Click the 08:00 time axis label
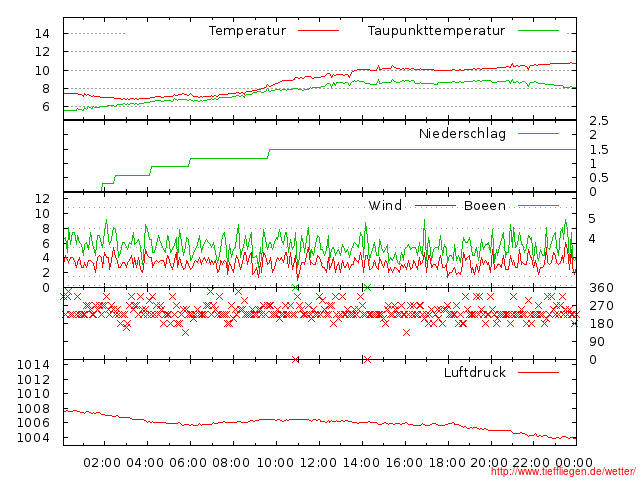Screen dimensions: 640x480 (231, 463)
